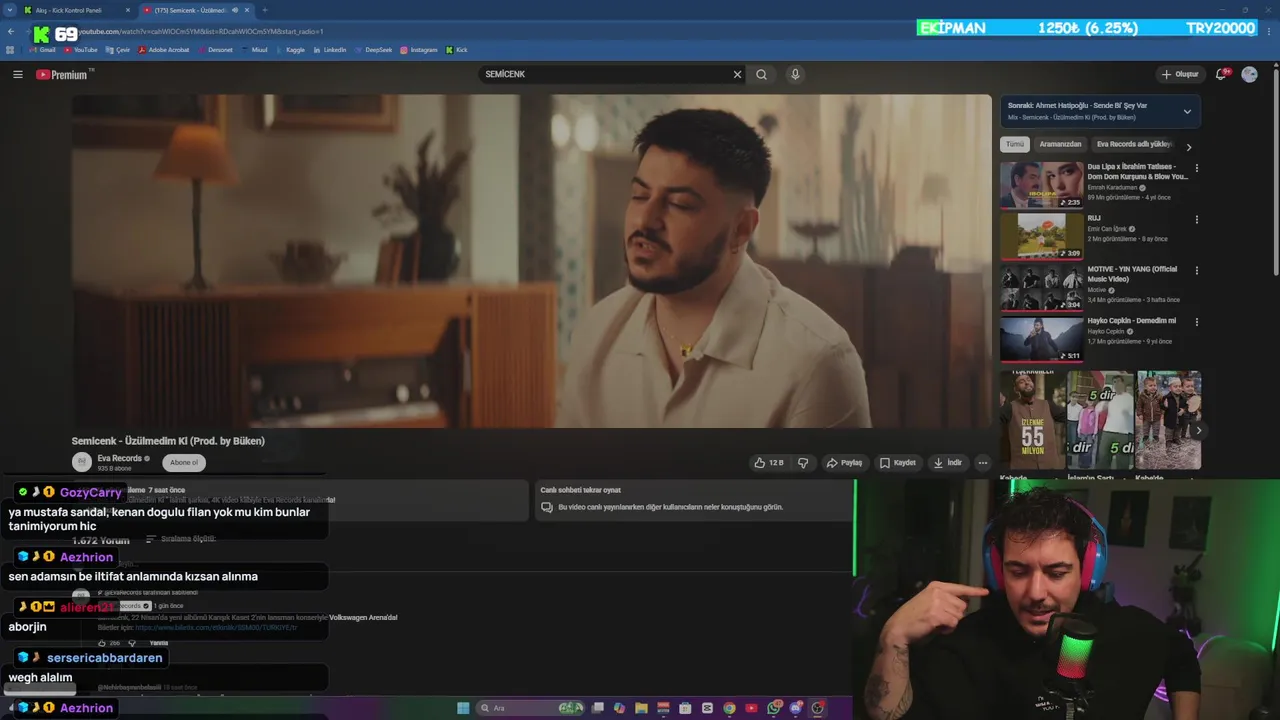Click the magnifier search button
This screenshot has width=1280, height=720.
tap(762, 74)
